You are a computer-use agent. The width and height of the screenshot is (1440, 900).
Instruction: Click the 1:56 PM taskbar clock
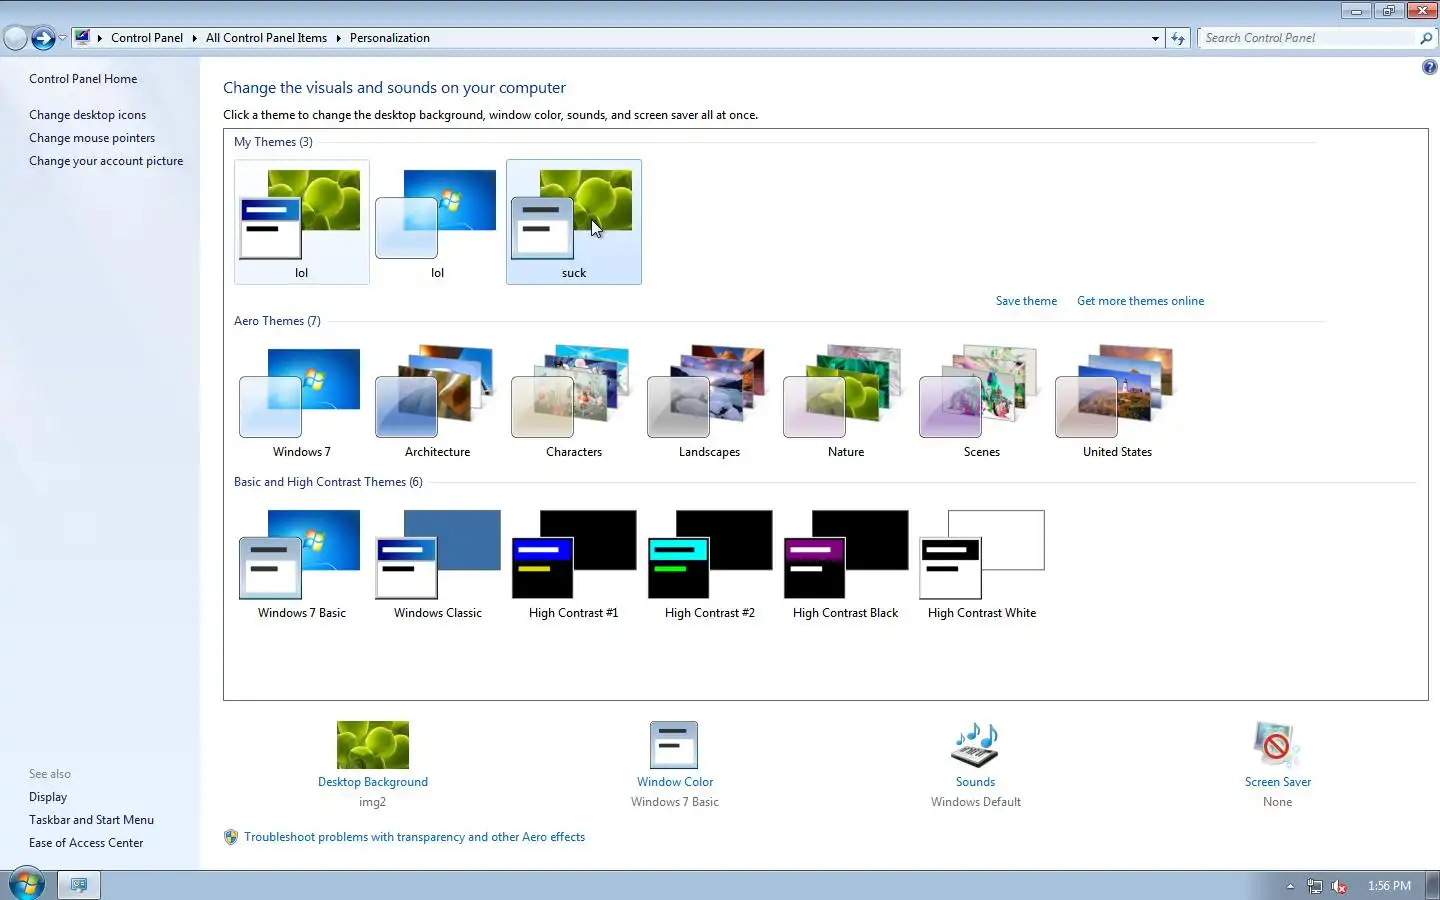click(x=1389, y=886)
